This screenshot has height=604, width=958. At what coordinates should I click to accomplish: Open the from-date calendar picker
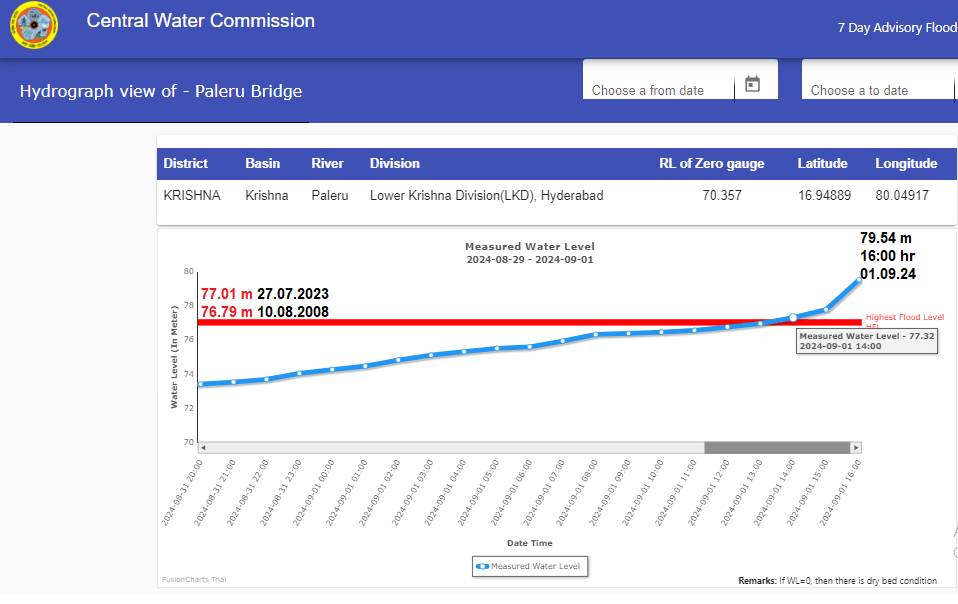(753, 85)
